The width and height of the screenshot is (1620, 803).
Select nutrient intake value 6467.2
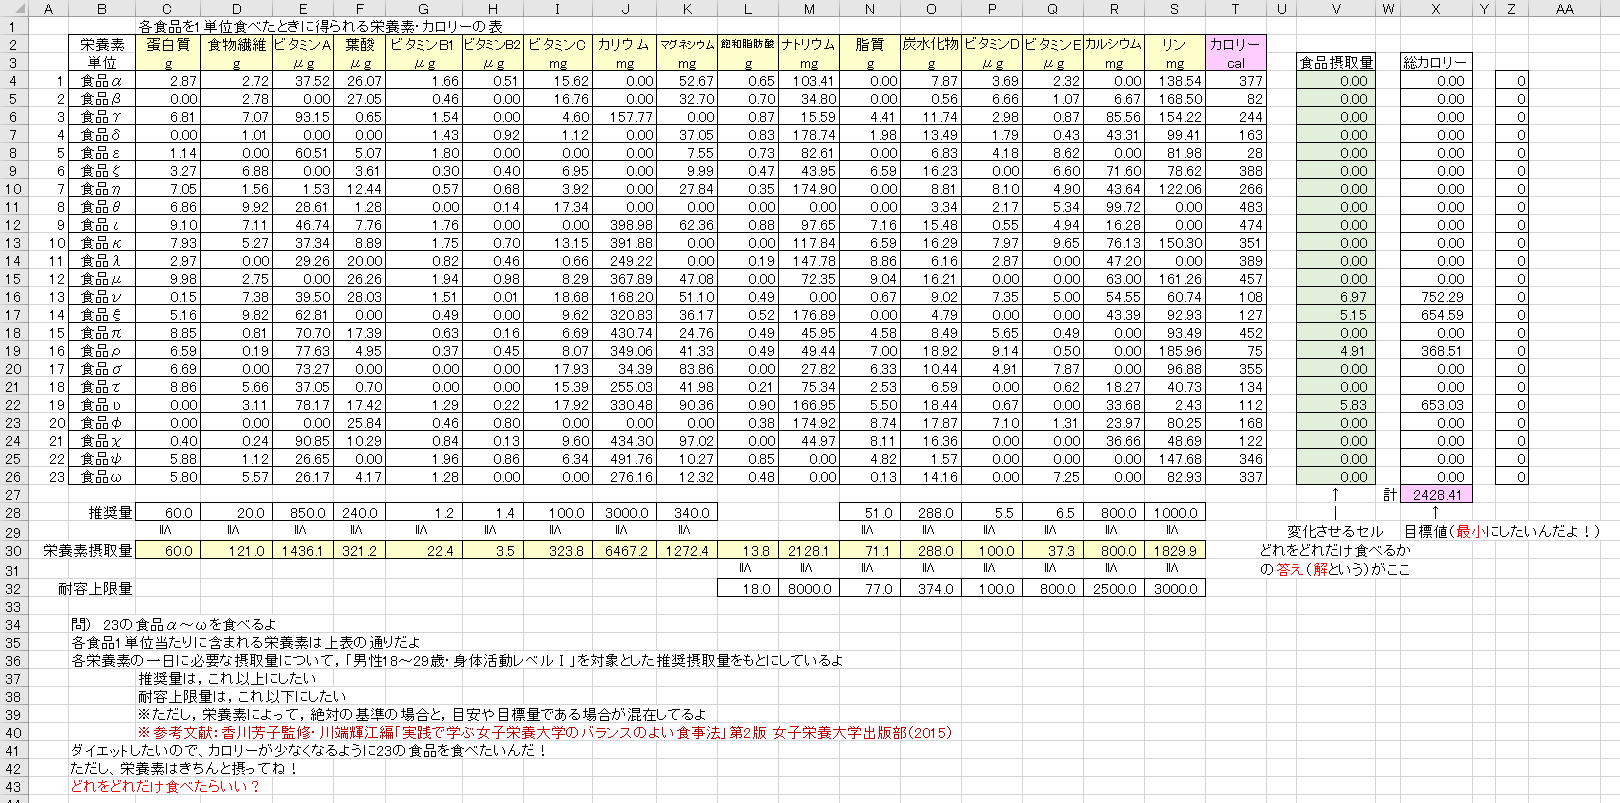click(625, 551)
